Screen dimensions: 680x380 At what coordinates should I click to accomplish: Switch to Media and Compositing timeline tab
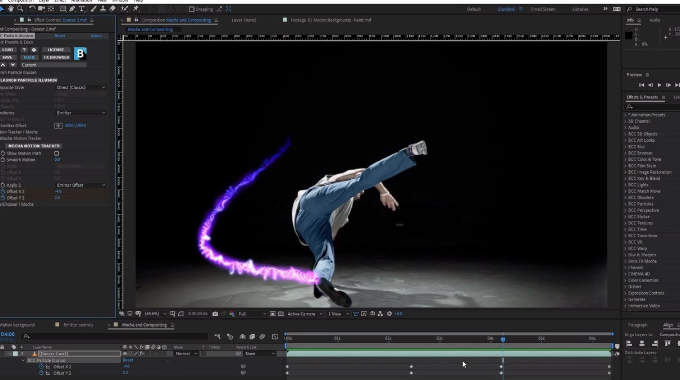tap(144, 324)
